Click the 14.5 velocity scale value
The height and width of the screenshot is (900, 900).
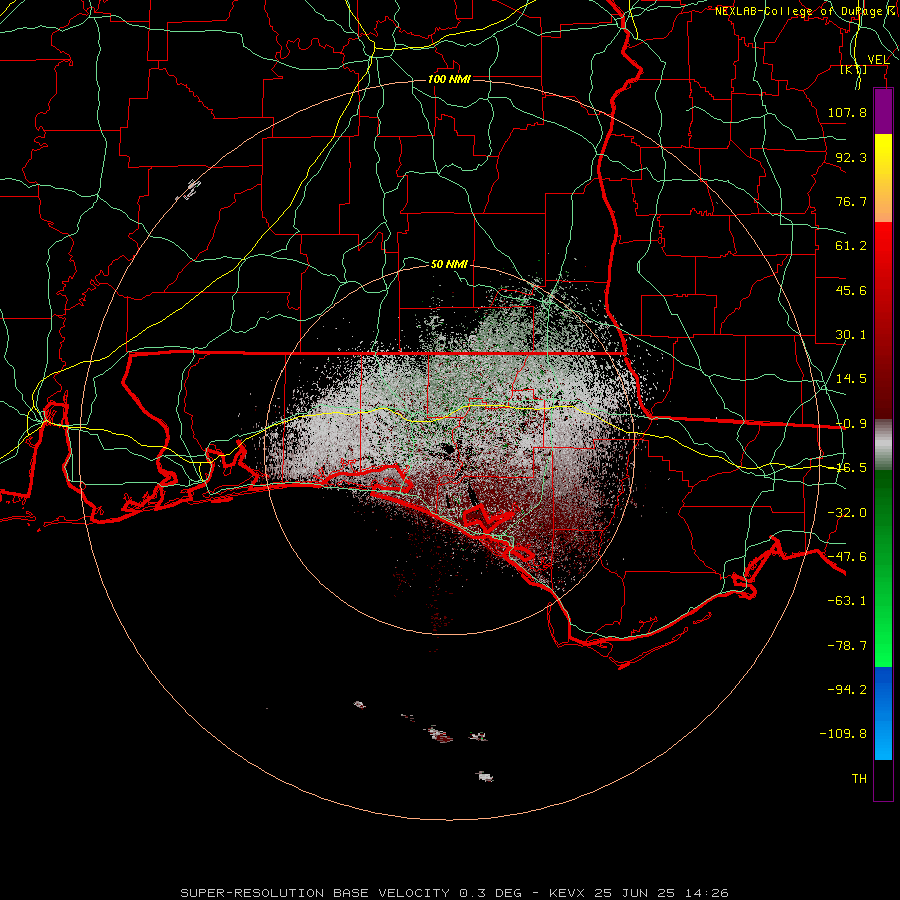click(x=851, y=379)
